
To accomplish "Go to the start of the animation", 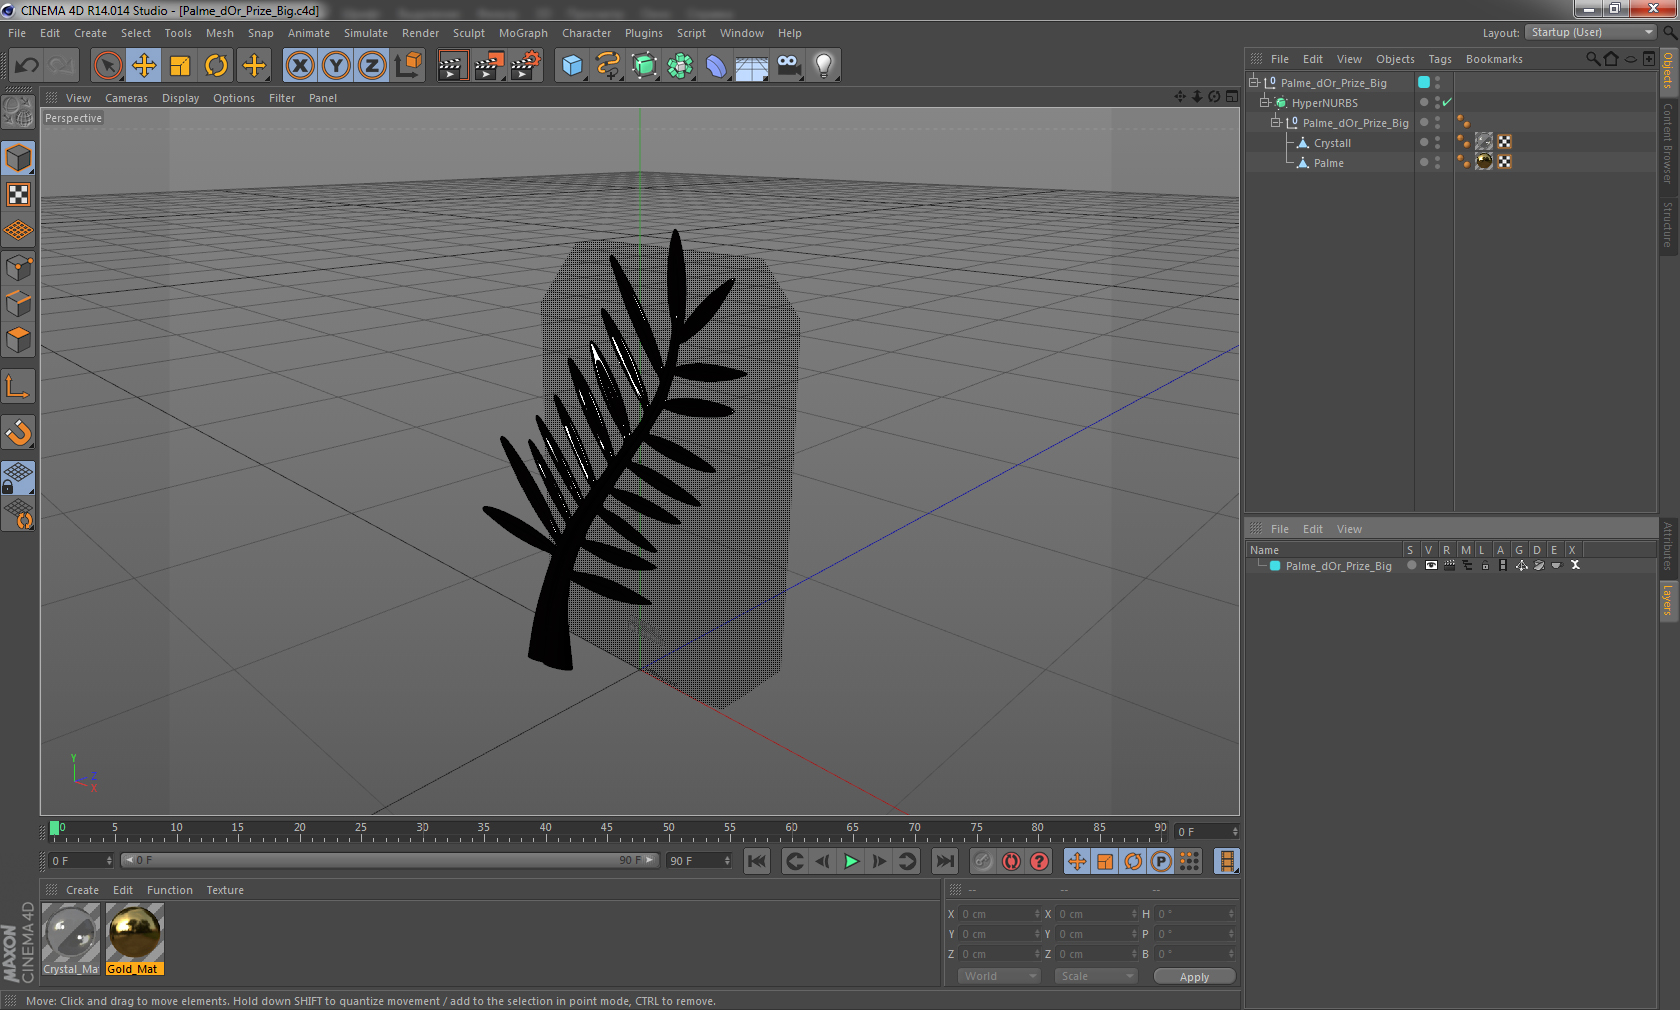I will (x=757, y=861).
